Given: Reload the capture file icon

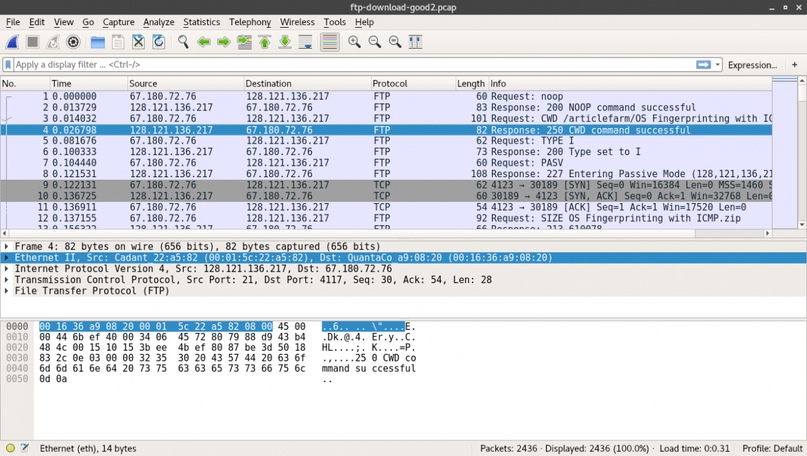Looking at the screenshot, I should [x=159, y=42].
